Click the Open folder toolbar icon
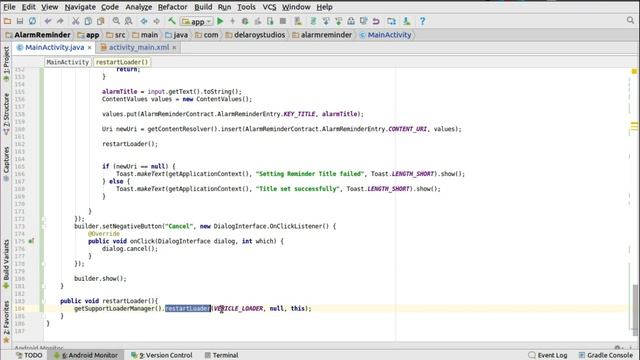Screen dimensions: 640x360 7,21
